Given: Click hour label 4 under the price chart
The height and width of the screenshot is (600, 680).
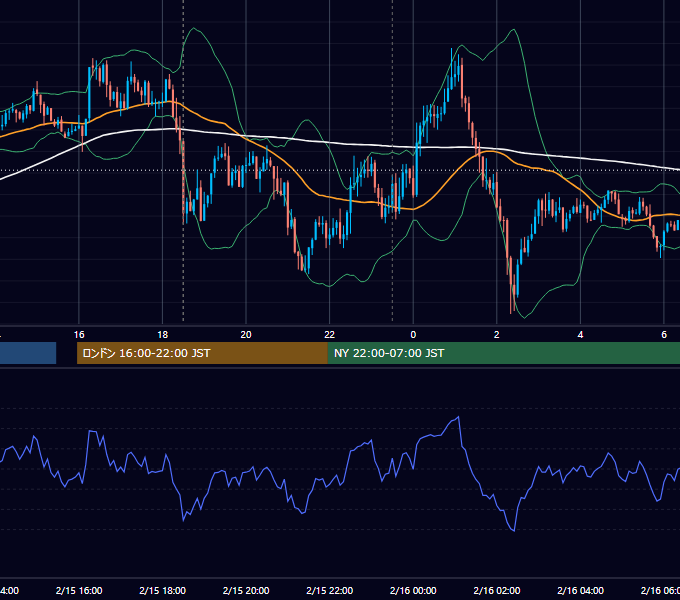Looking at the screenshot, I should [580, 335].
